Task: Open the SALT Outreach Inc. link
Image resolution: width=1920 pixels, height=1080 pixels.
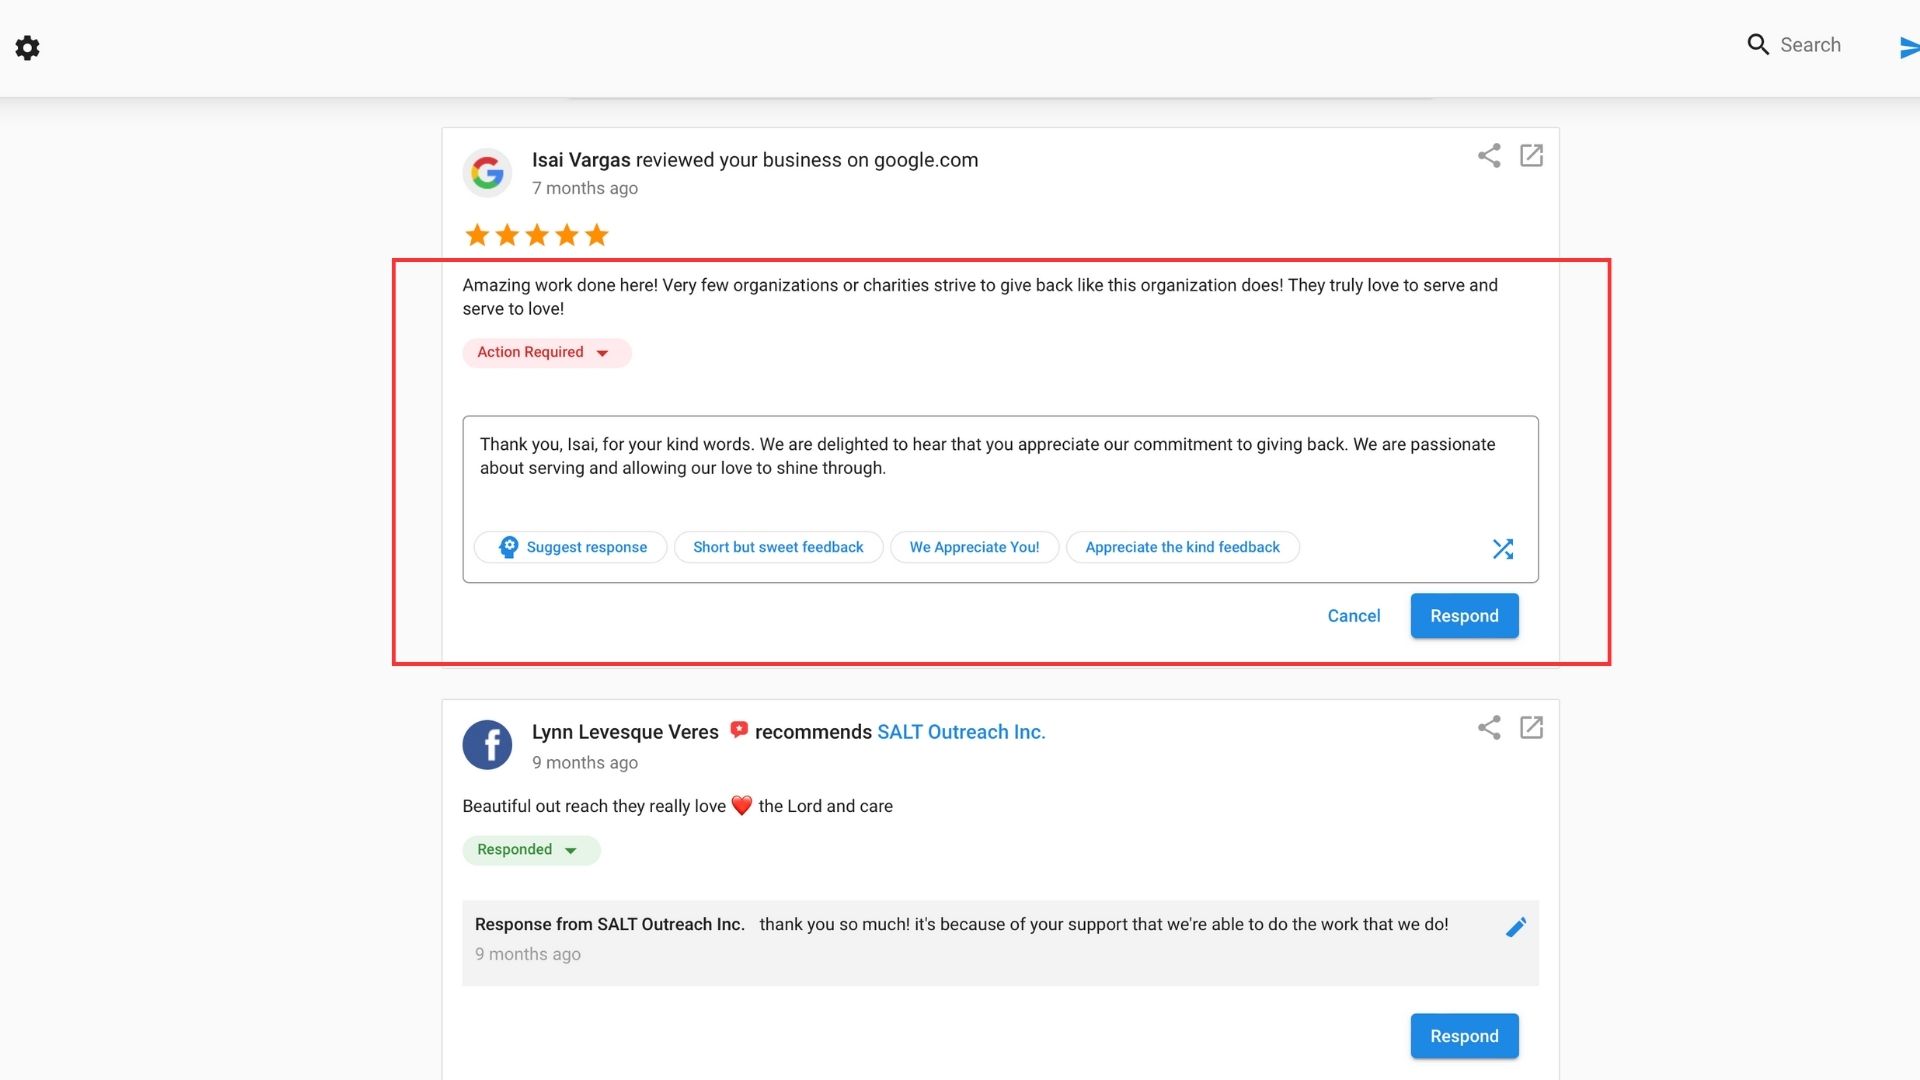Action: point(961,731)
